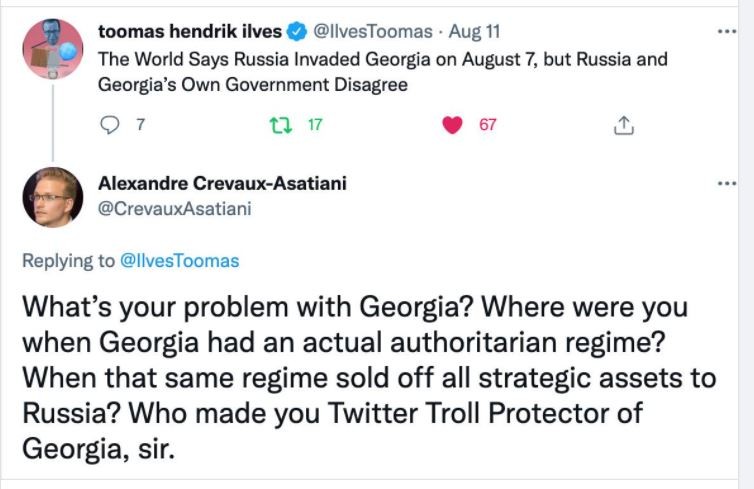Click the 'Alexandre Crevaux-Asatiani' display name
This screenshot has height=489, width=754.
(223, 184)
